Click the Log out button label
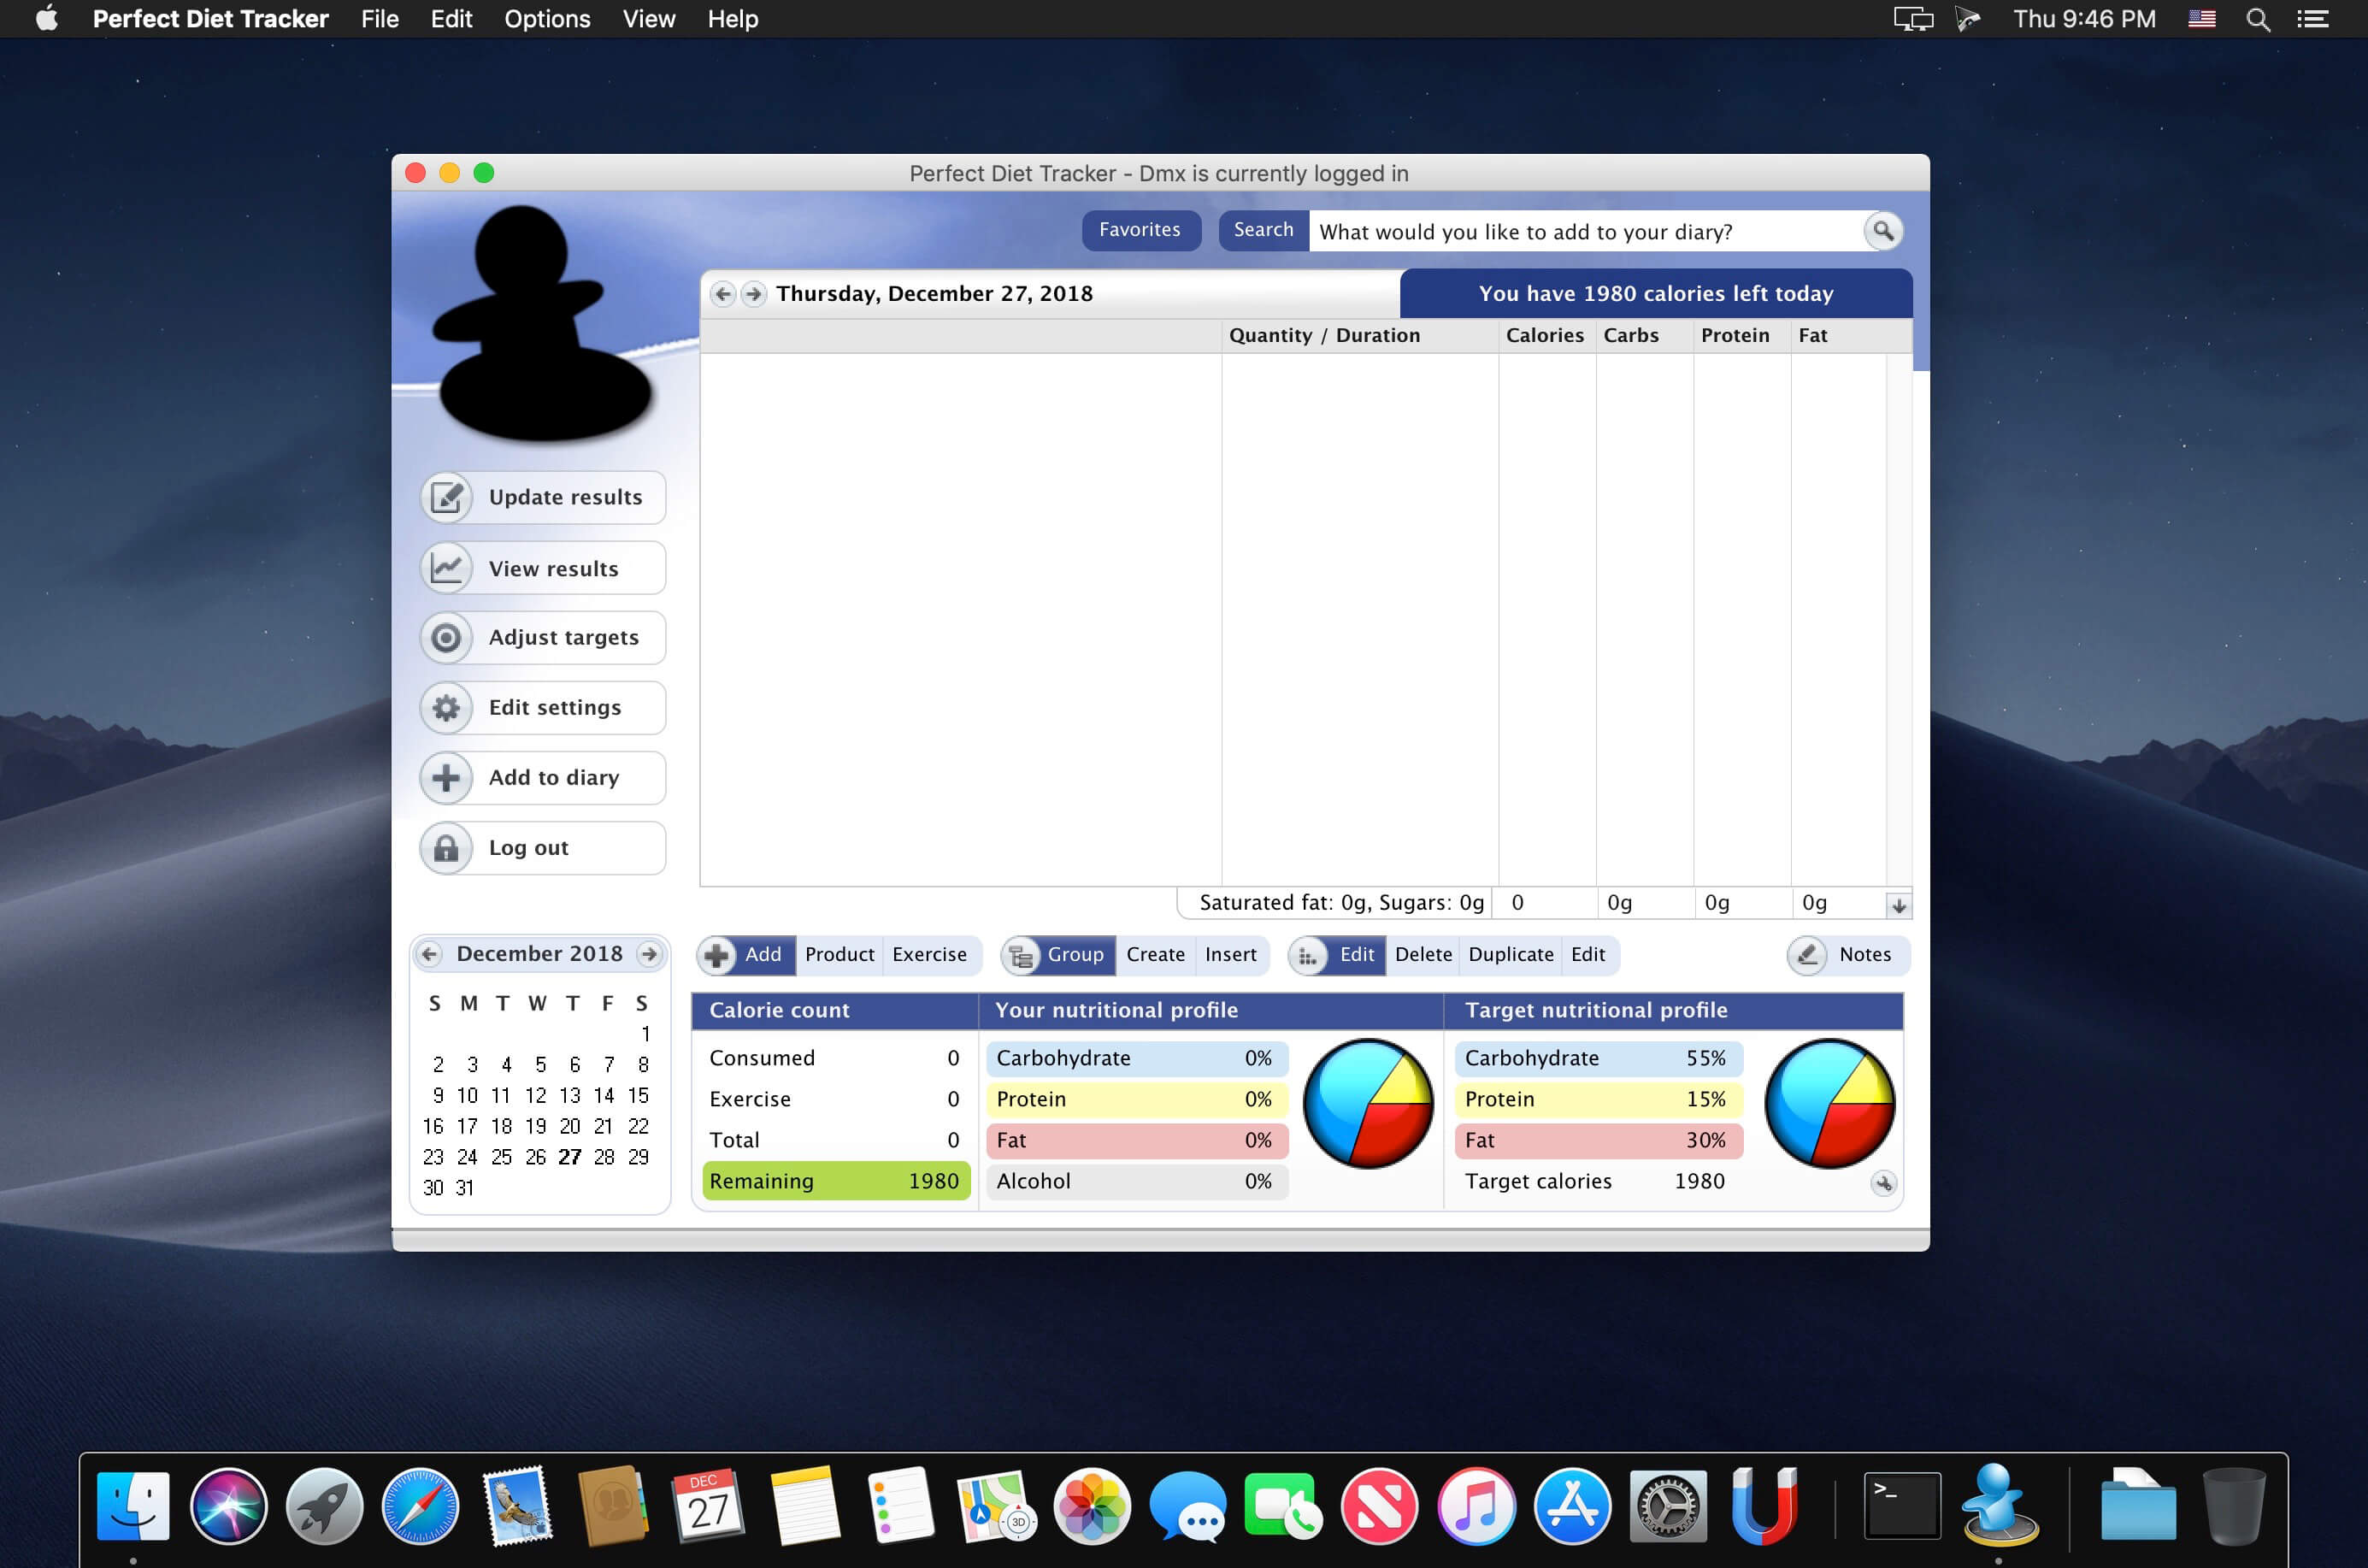The width and height of the screenshot is (2368, 1568). pyautogui.click(x=529, y=848)
